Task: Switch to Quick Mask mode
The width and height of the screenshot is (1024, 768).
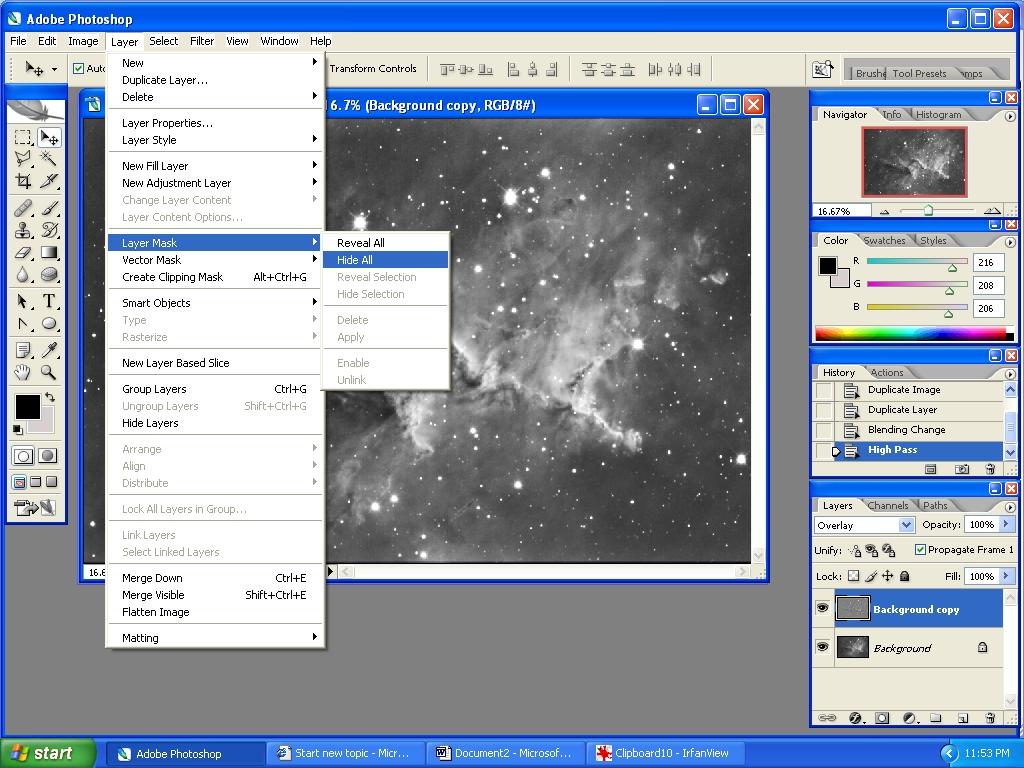Action: [x=48, y=456]
